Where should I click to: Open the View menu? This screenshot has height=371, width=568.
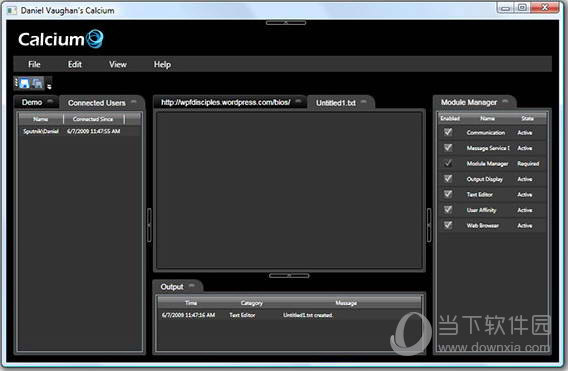(x=118, y=64)
